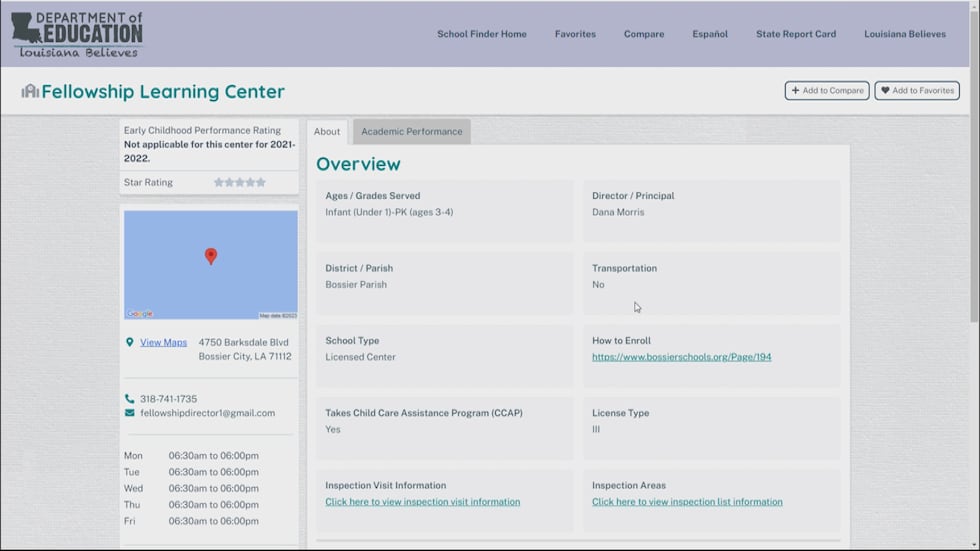Click the phone number 318-741-1735
This screenshot has width=980, height=551.
click(168, 399)
